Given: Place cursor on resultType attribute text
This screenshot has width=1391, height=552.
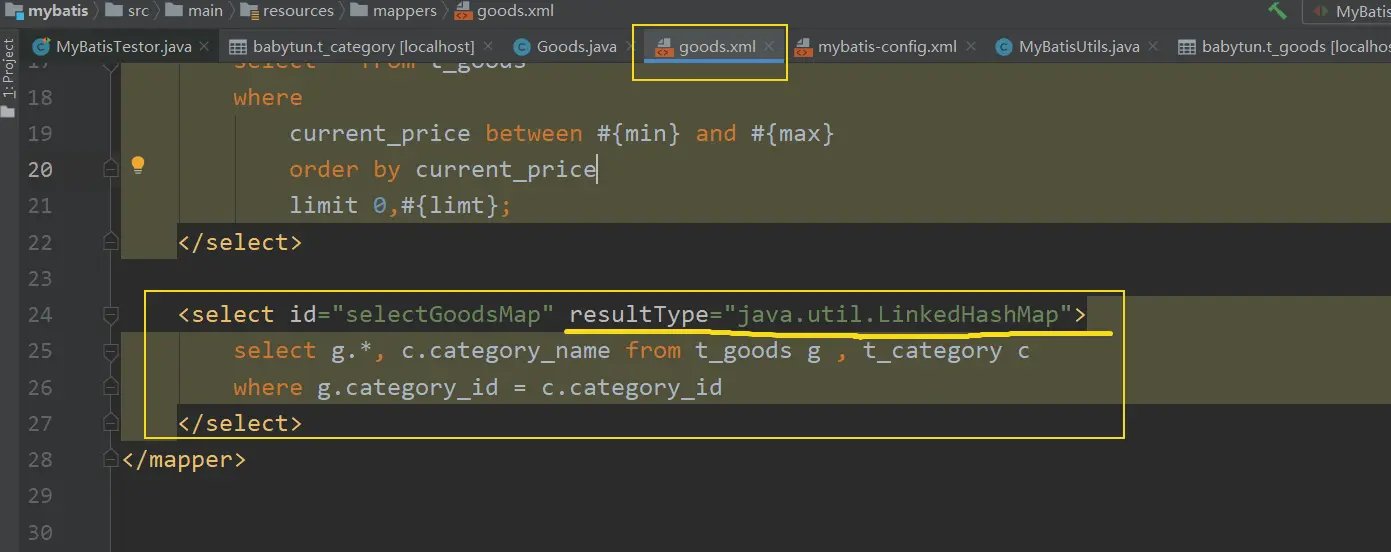Looking at the screenshot, I should pyautogui.click(x=639, y=315).
